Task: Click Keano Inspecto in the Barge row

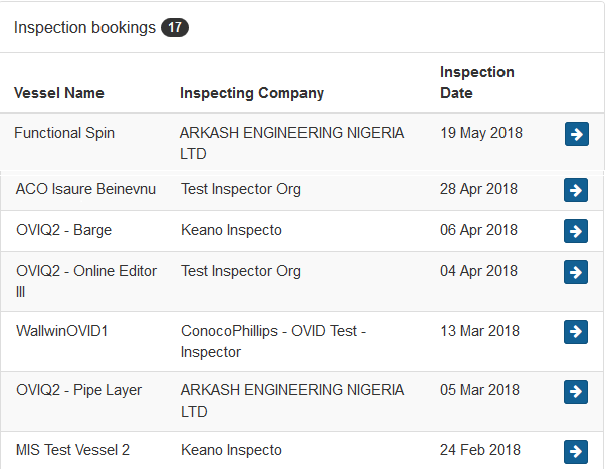Action: (x=231, y=230)
